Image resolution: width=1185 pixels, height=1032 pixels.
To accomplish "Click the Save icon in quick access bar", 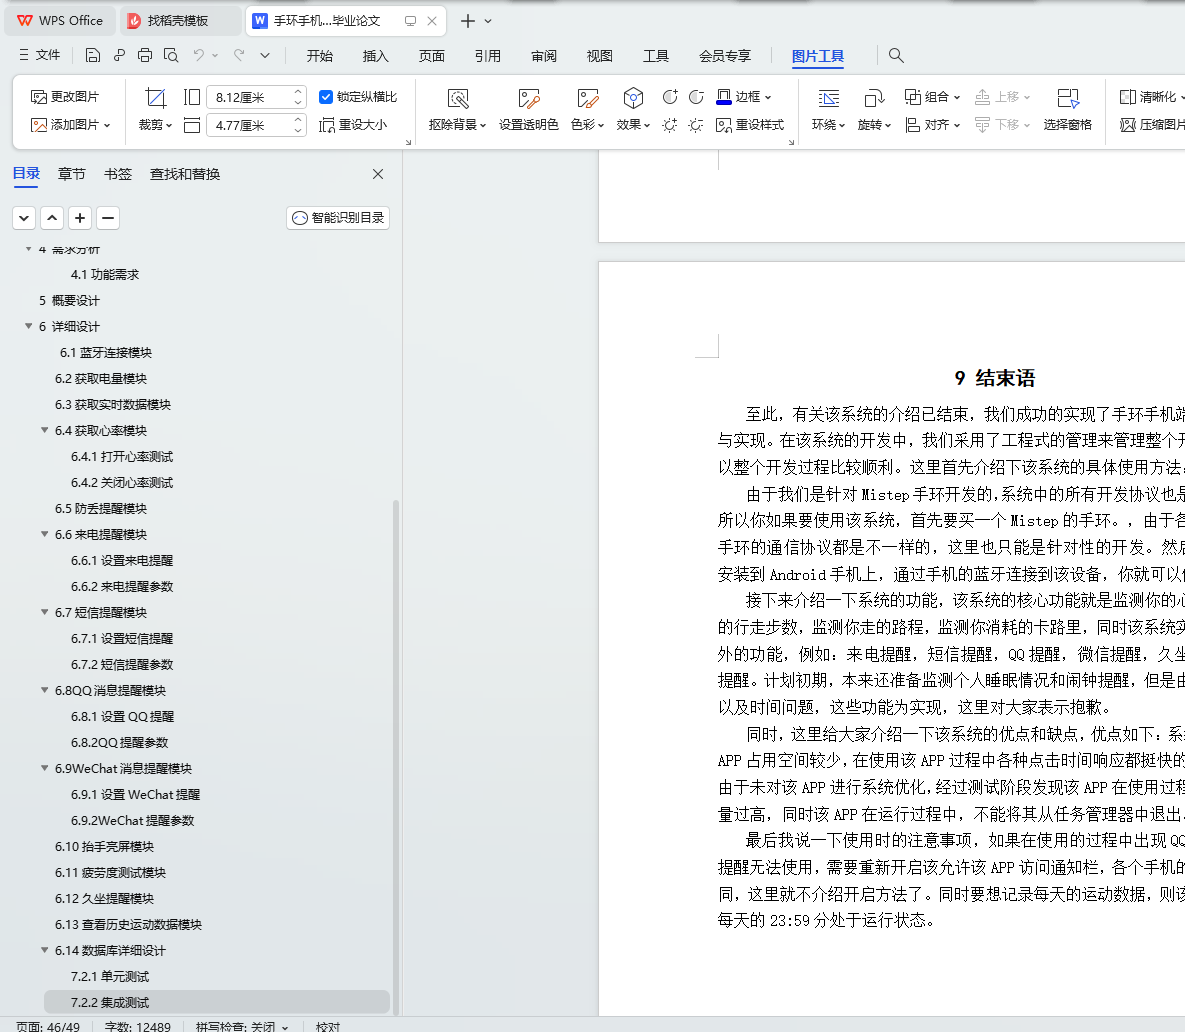I will tap(93, 55).
